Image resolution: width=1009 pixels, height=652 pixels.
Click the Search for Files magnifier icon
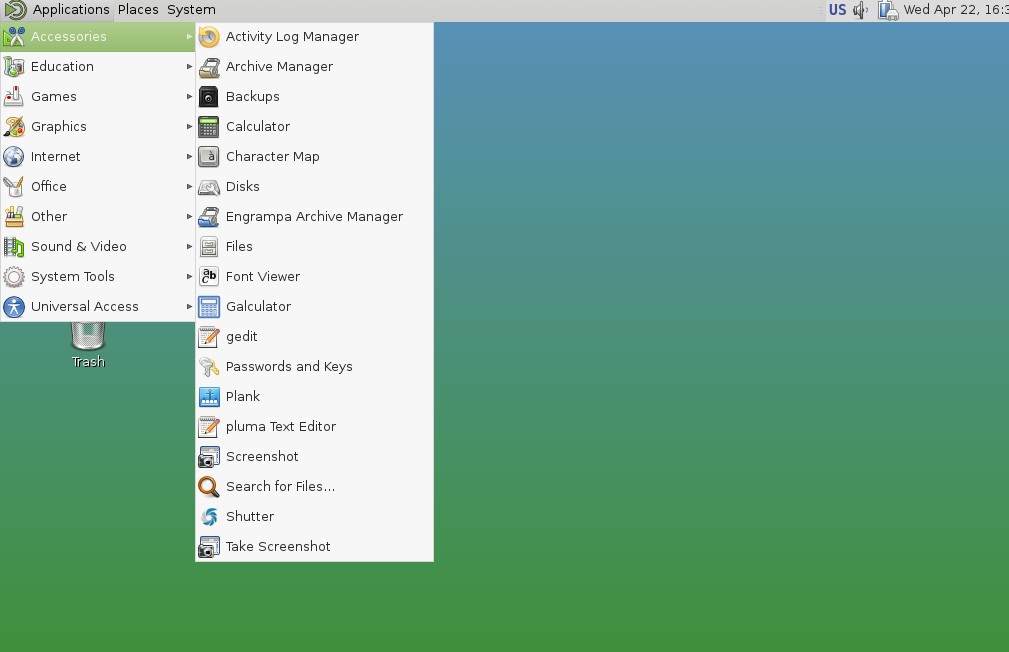tap(208, 487)
